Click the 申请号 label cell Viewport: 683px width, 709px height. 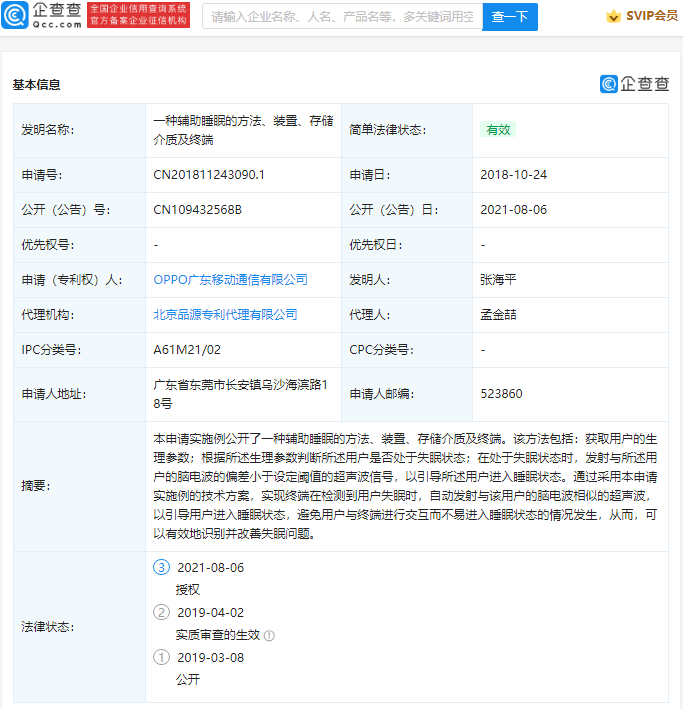[x=80, y=175]
